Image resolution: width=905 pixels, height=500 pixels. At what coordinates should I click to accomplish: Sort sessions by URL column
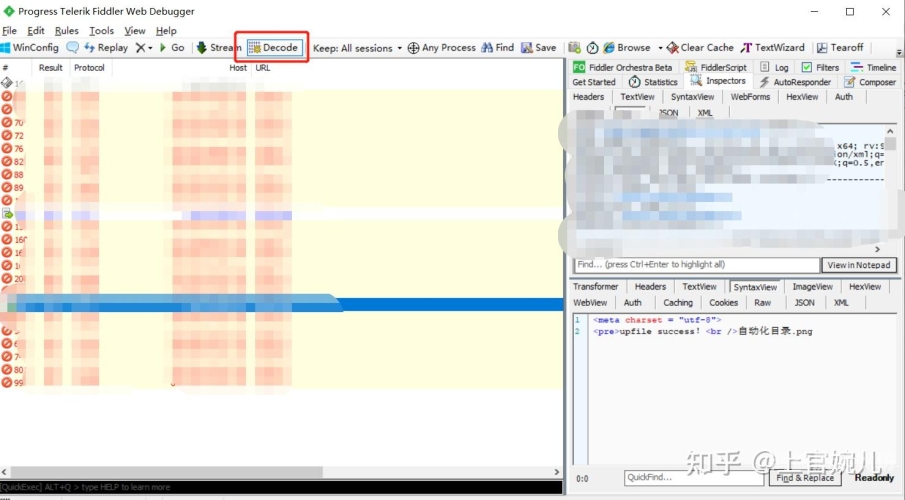pos(263,68)
